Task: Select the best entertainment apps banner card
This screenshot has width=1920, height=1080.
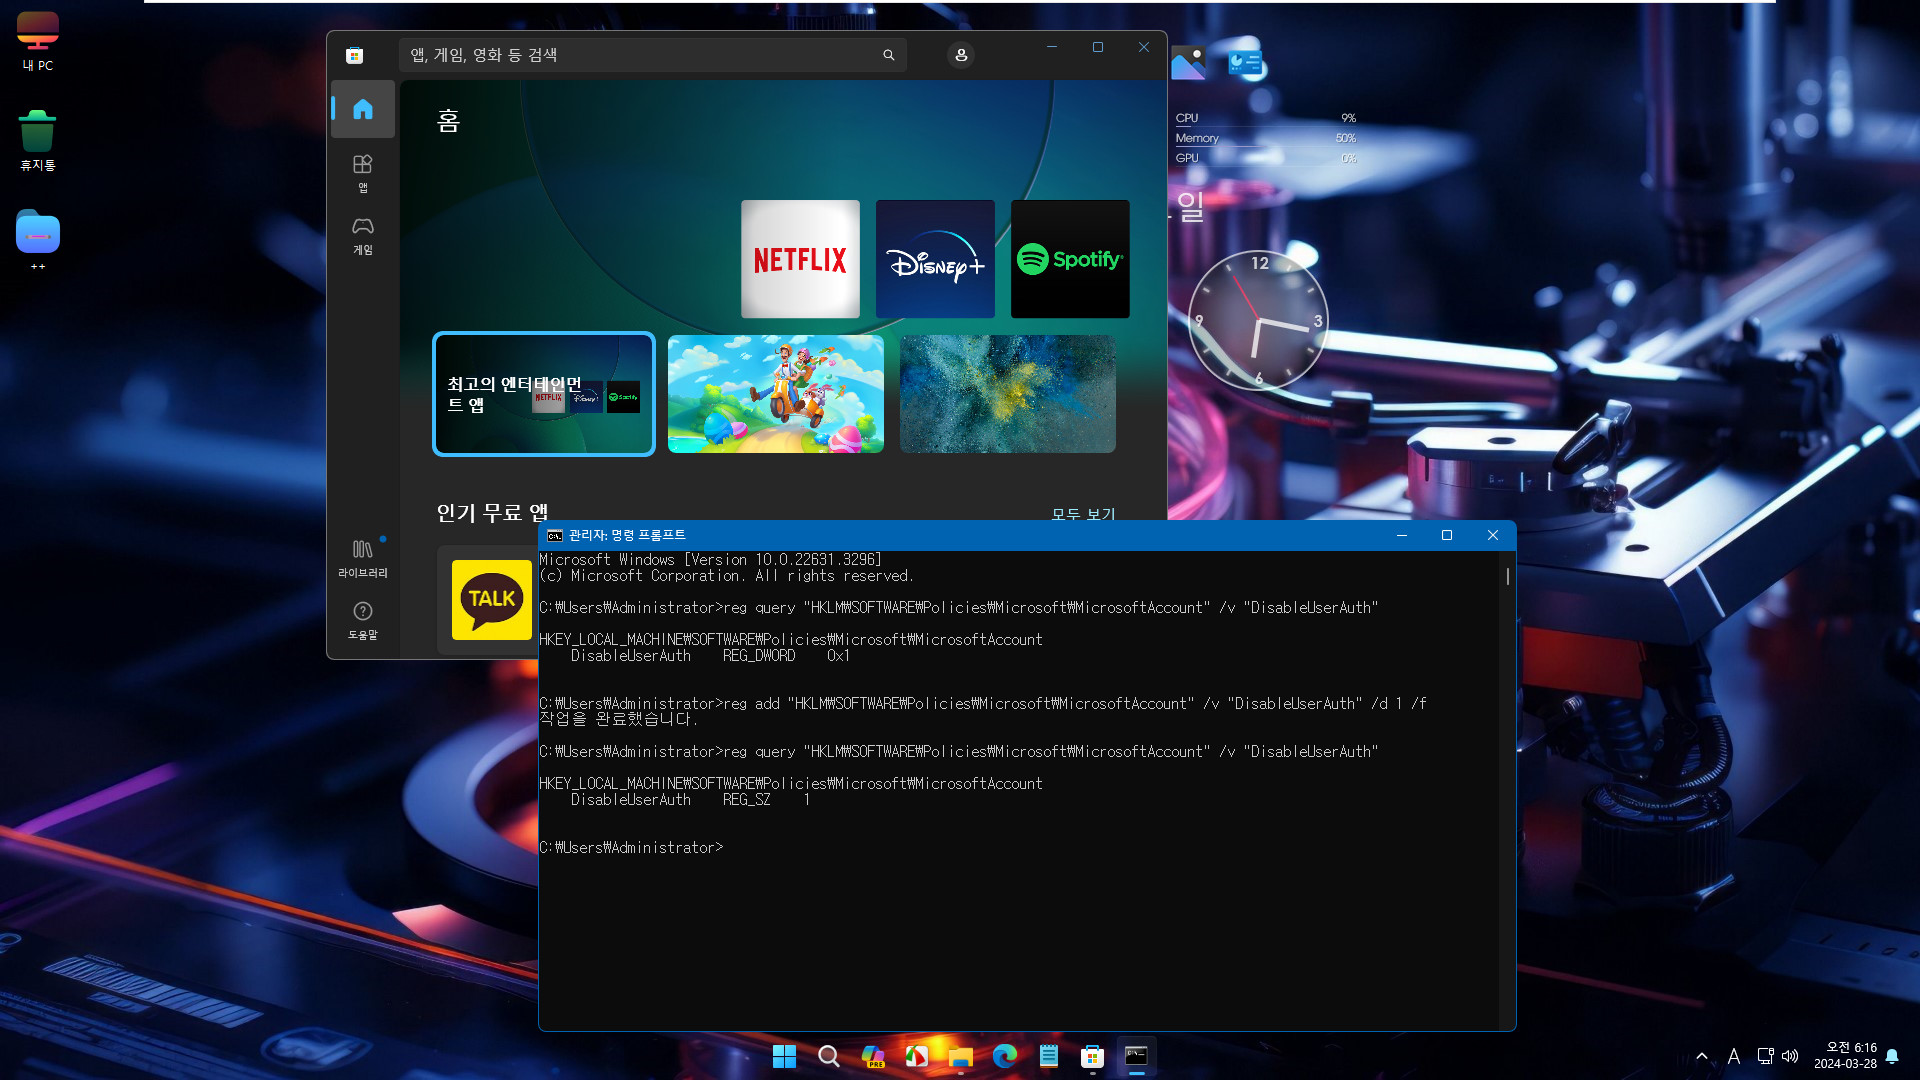Action: [544, 394]
